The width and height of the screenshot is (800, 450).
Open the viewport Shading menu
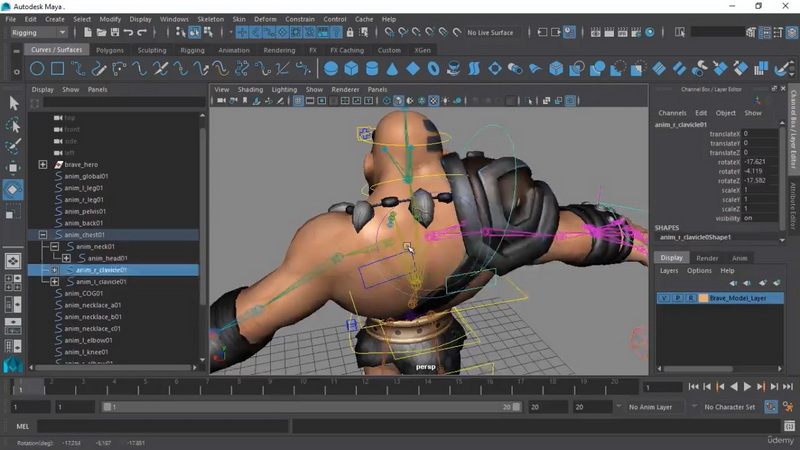[x=250, y=89]
